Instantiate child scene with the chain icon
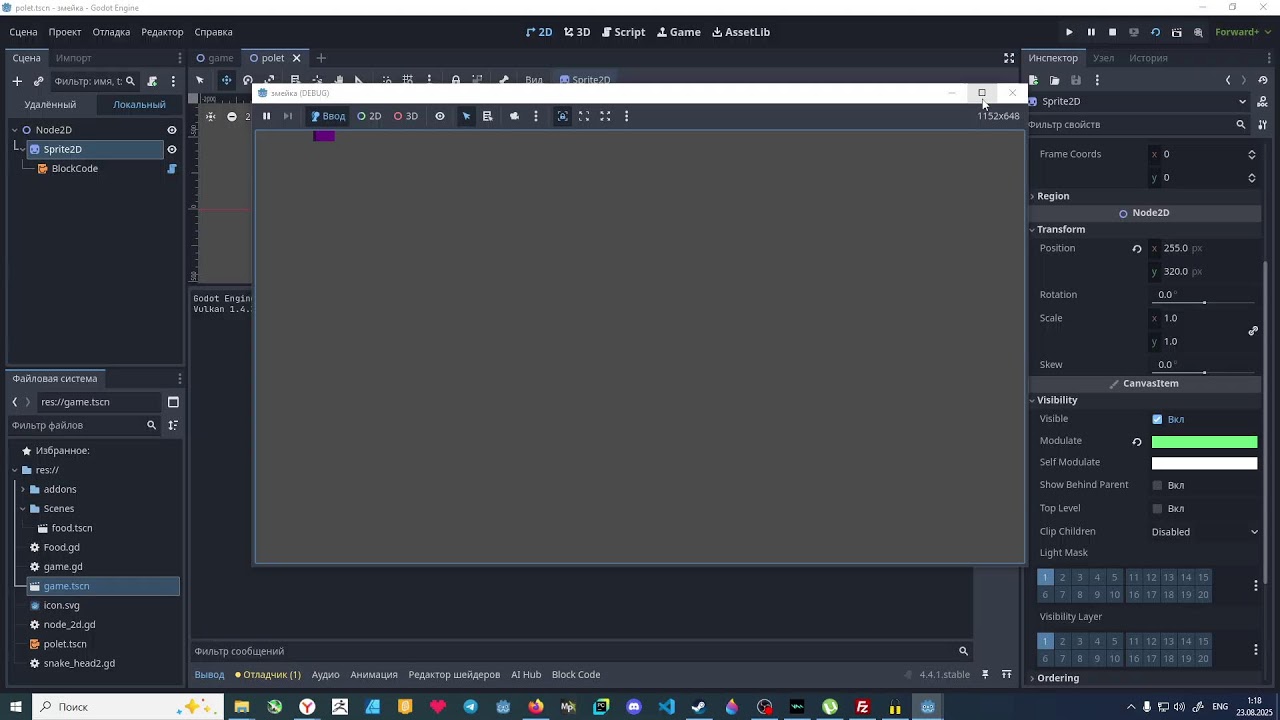 pos(39,81)
